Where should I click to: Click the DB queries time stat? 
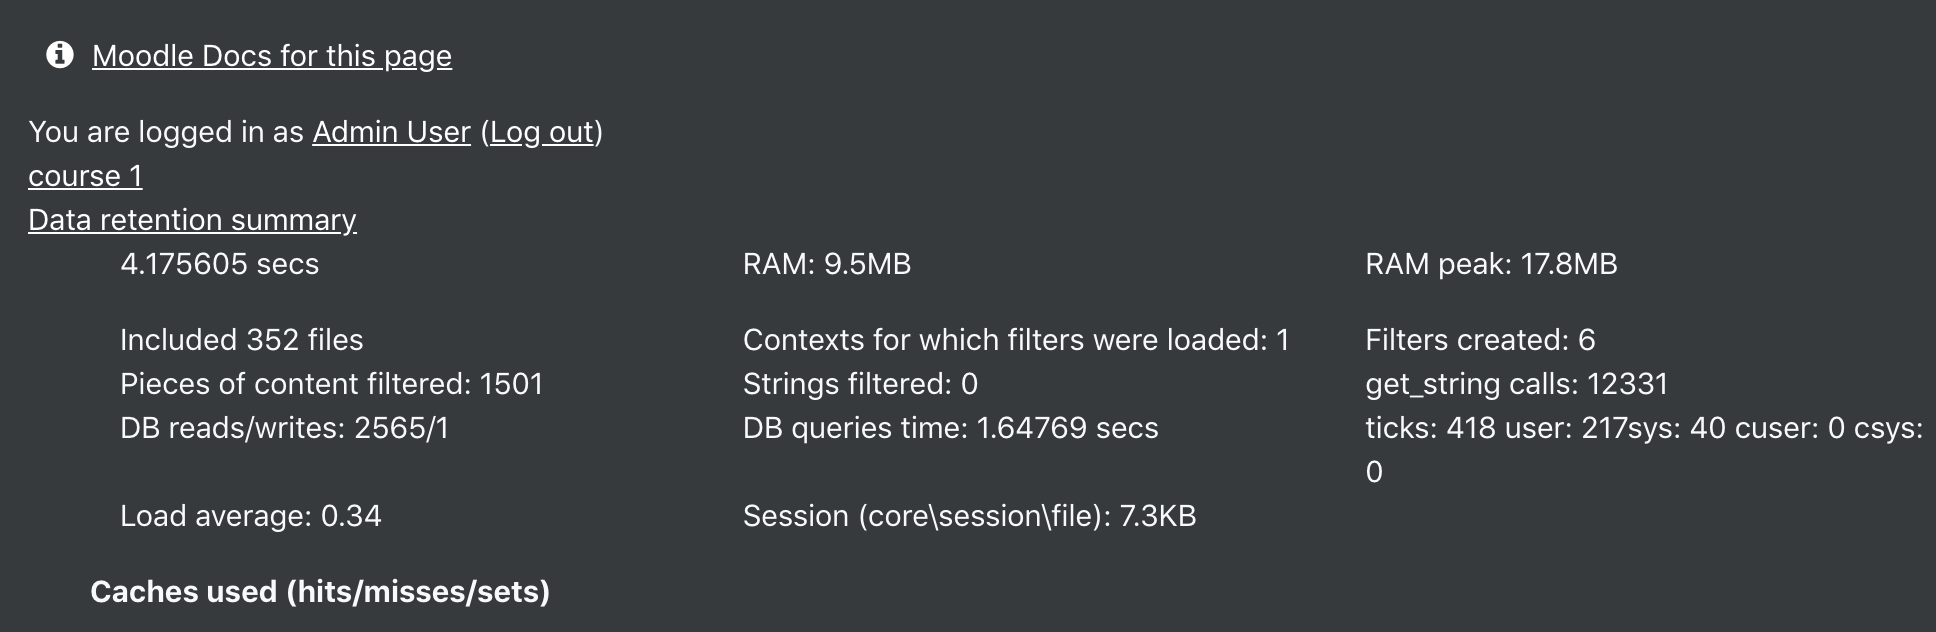[951, 428]
